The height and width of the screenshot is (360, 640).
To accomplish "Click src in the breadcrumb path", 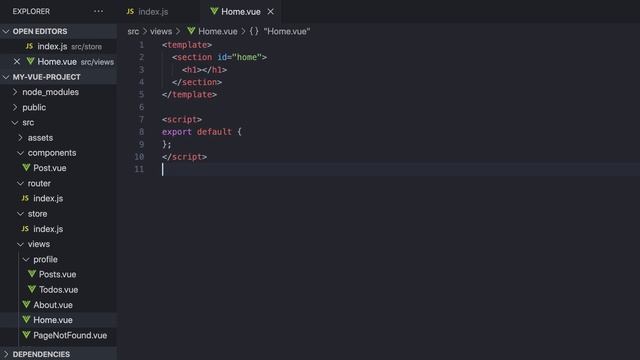I will pos(133,31).
